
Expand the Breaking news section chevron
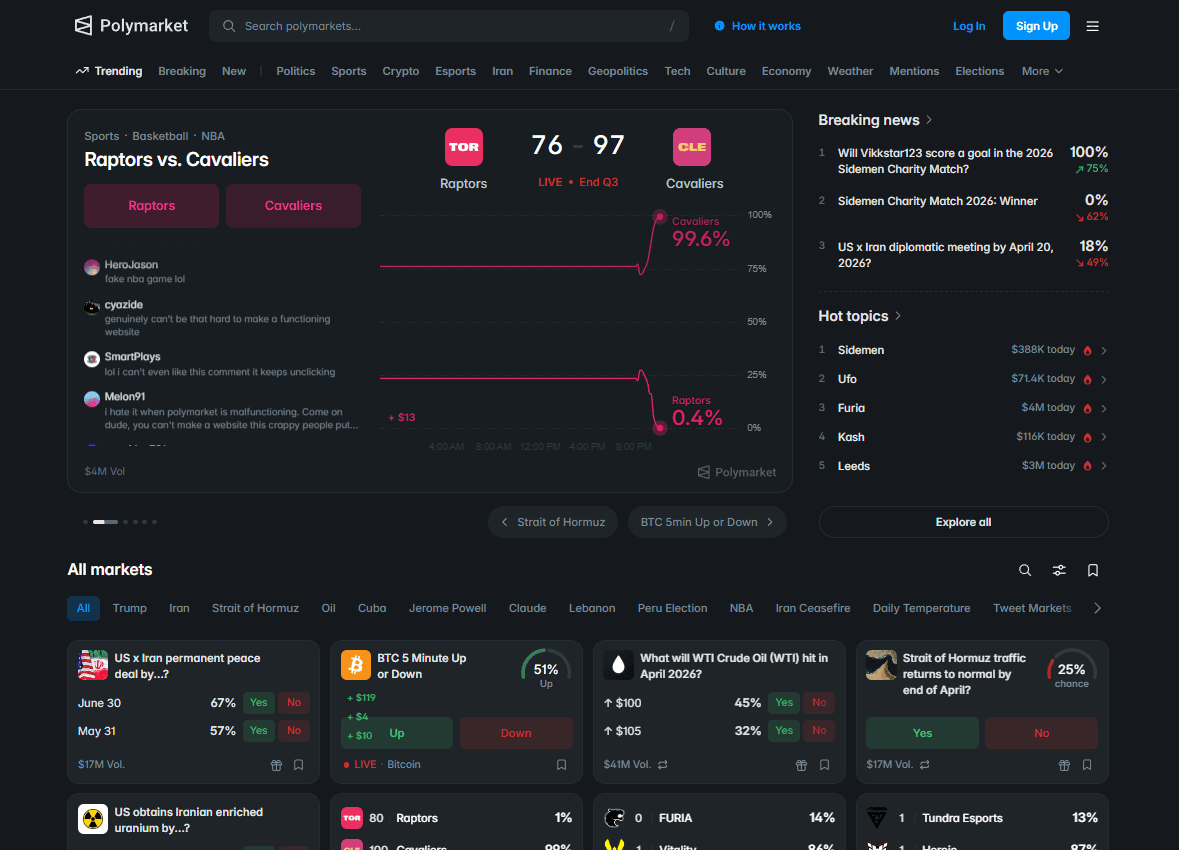[x=929, y=120]
